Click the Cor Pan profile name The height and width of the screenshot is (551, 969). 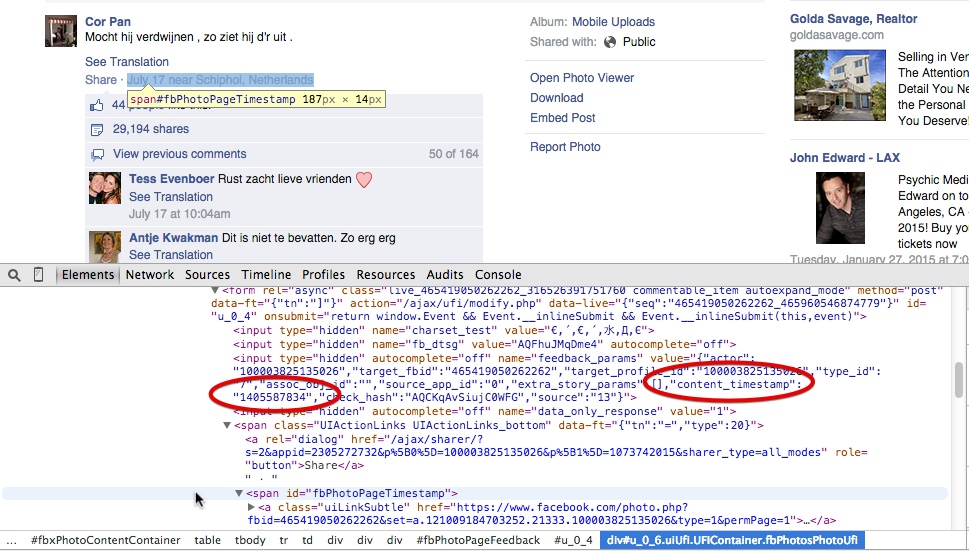pyautogui.click(x=108, y=22)
